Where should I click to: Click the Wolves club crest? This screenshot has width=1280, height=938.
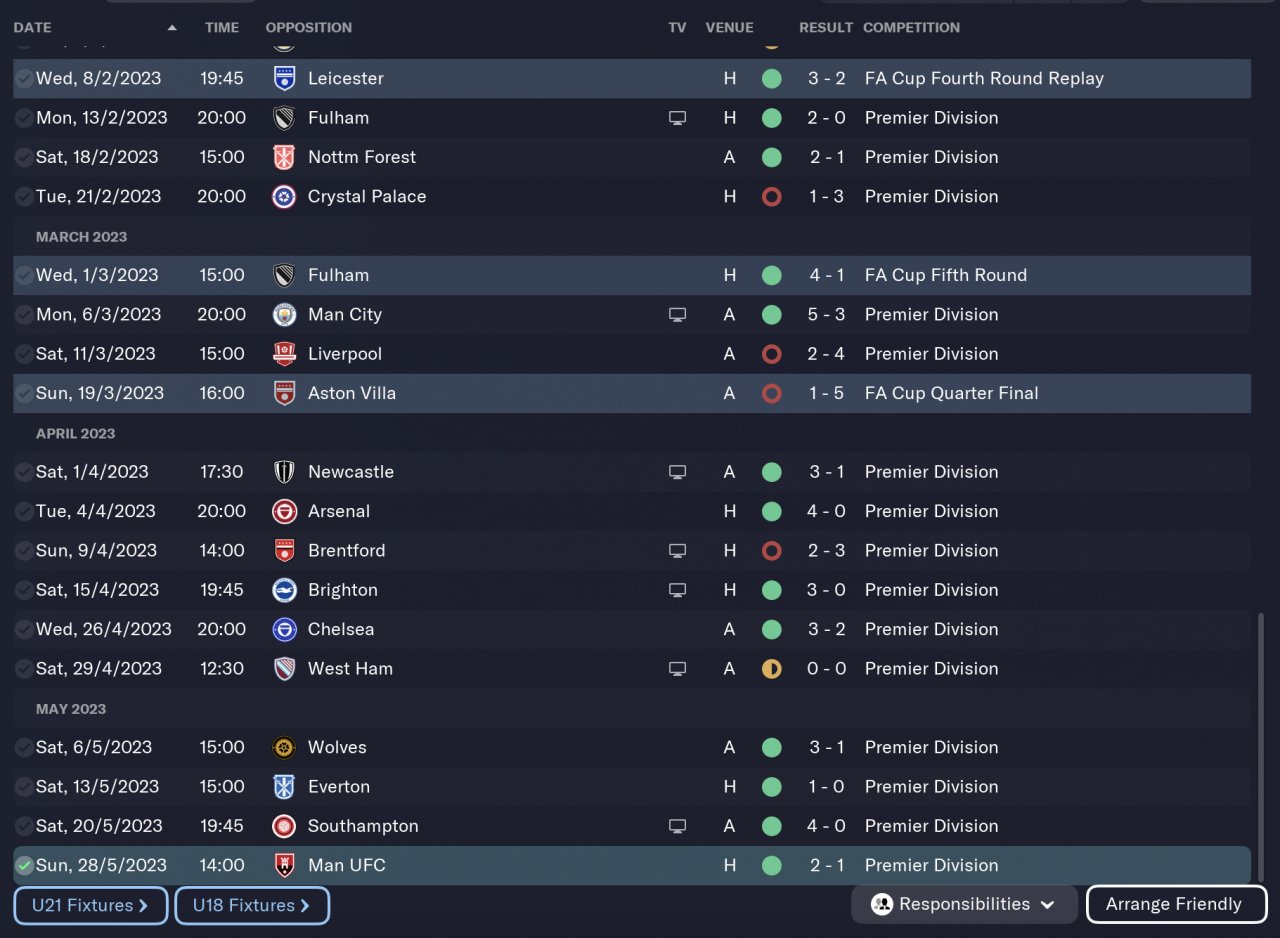click(284, 747)
